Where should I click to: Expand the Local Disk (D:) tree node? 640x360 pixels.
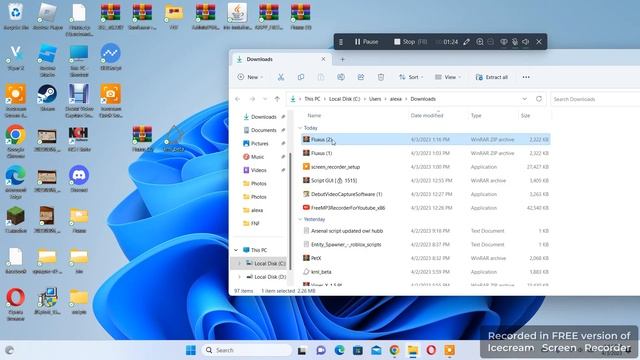[239, 277]
